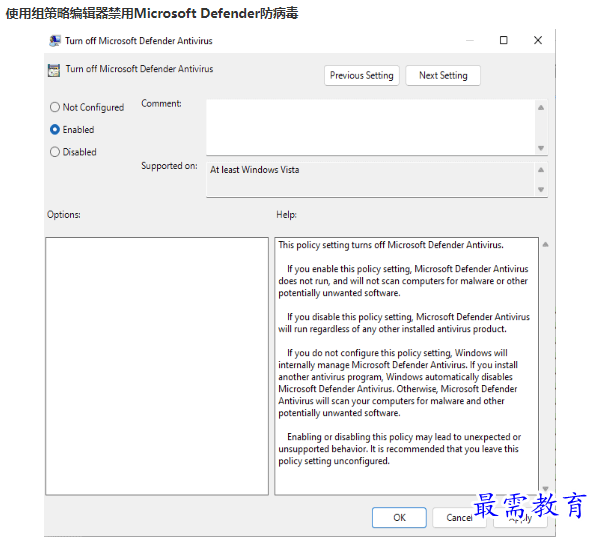
Task: Click the title bar Defender policy icon
Action: coord(55,41)
